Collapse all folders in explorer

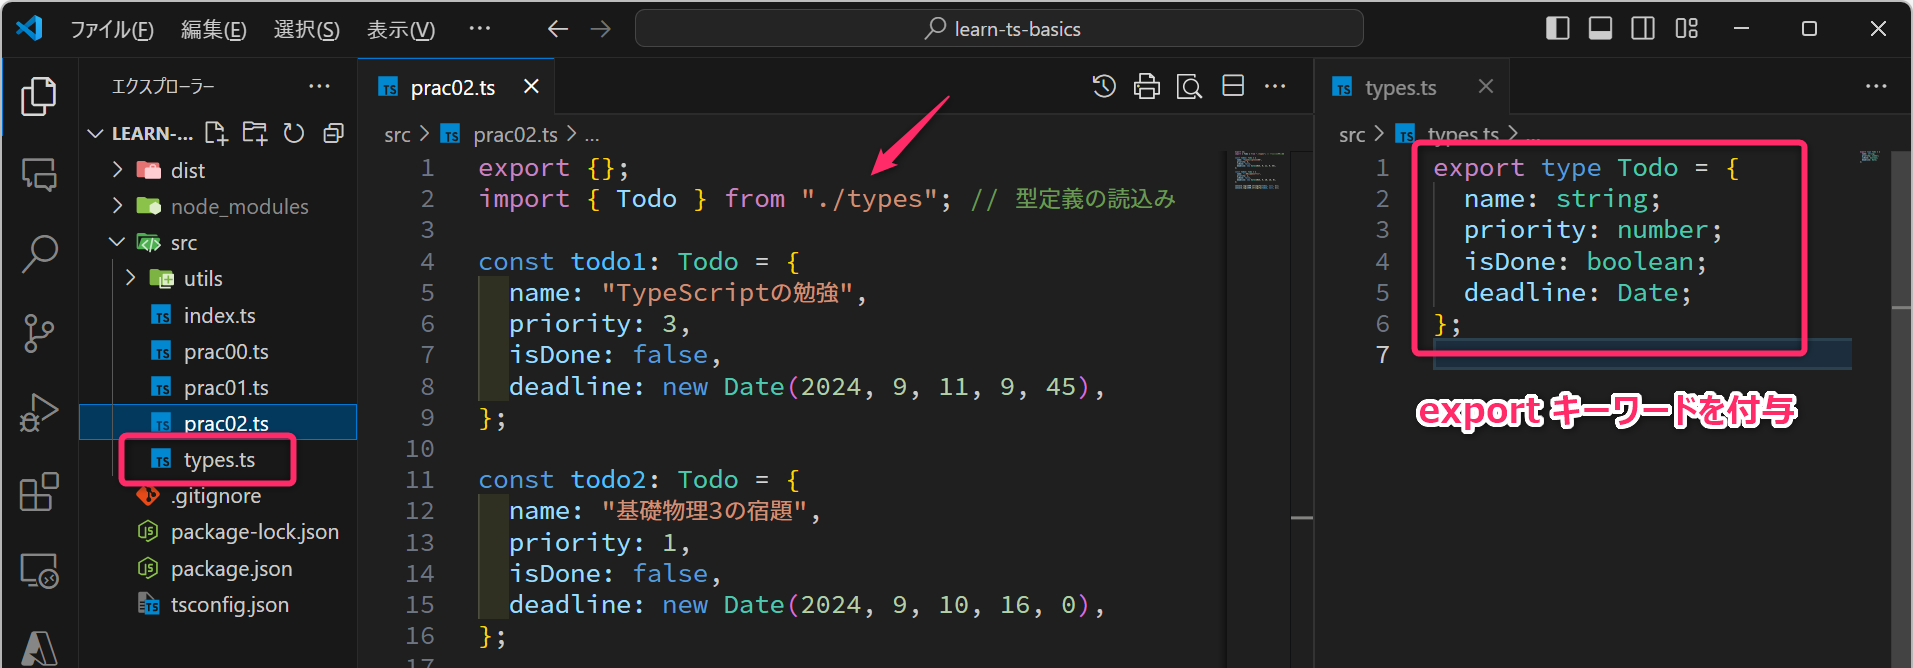point(333,133)
